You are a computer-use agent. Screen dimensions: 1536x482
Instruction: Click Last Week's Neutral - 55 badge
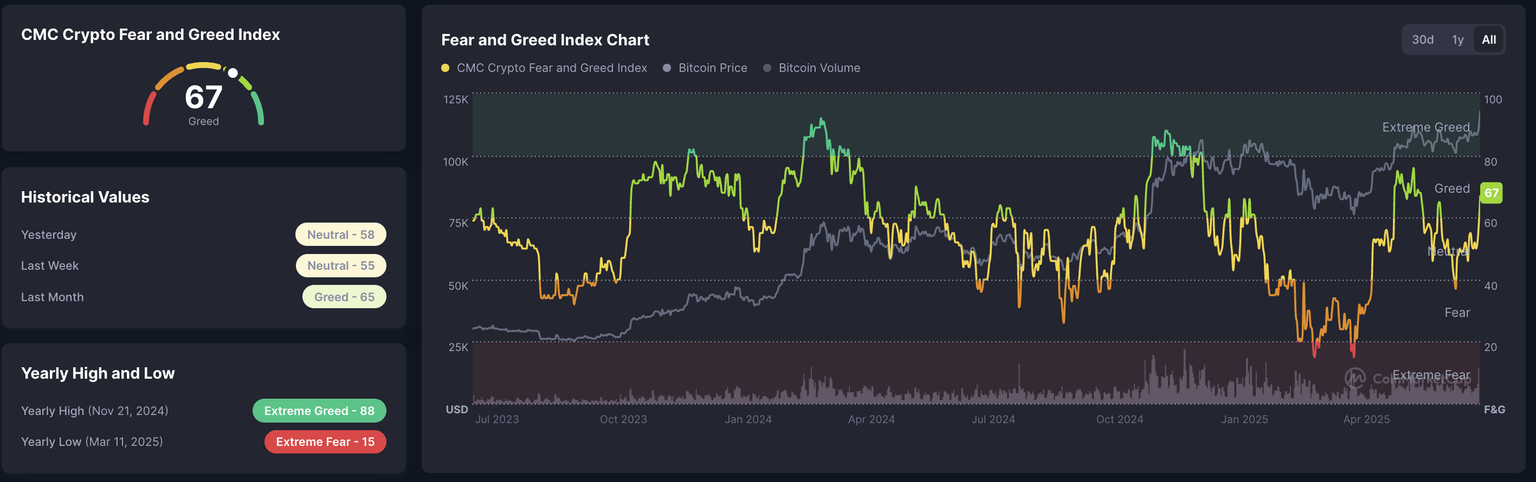340,266
